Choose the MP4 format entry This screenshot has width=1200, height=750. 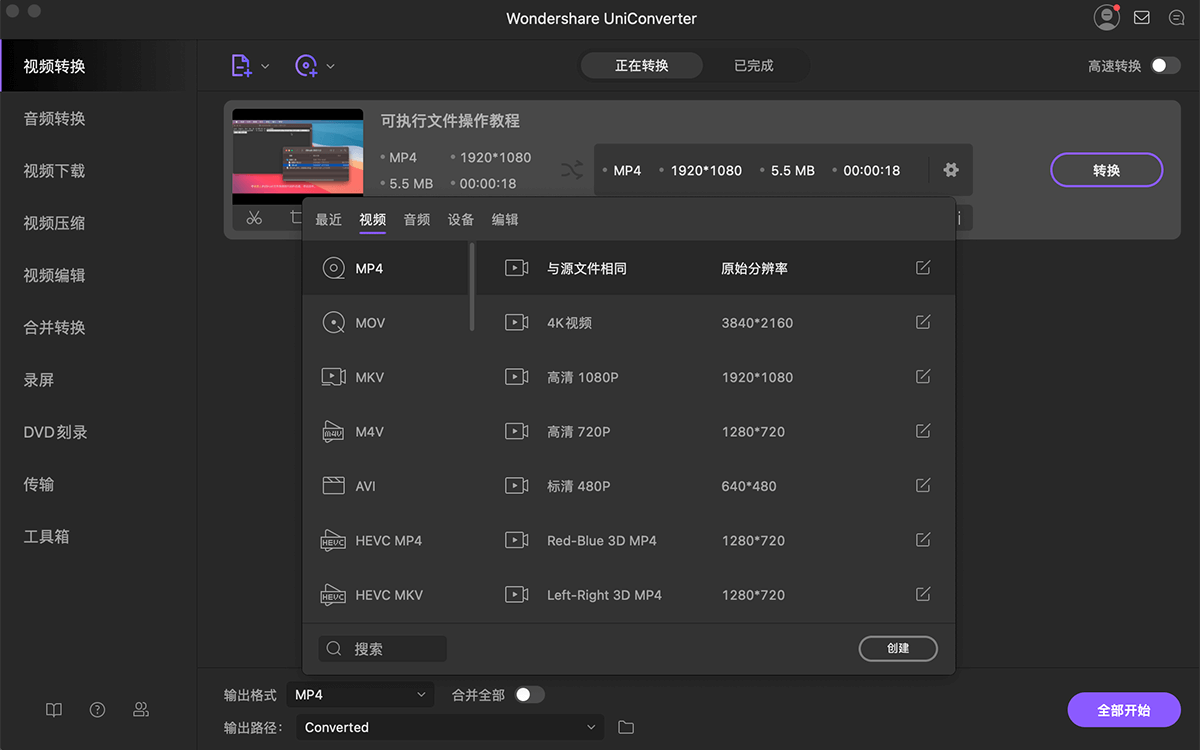[x=386, y=268]
